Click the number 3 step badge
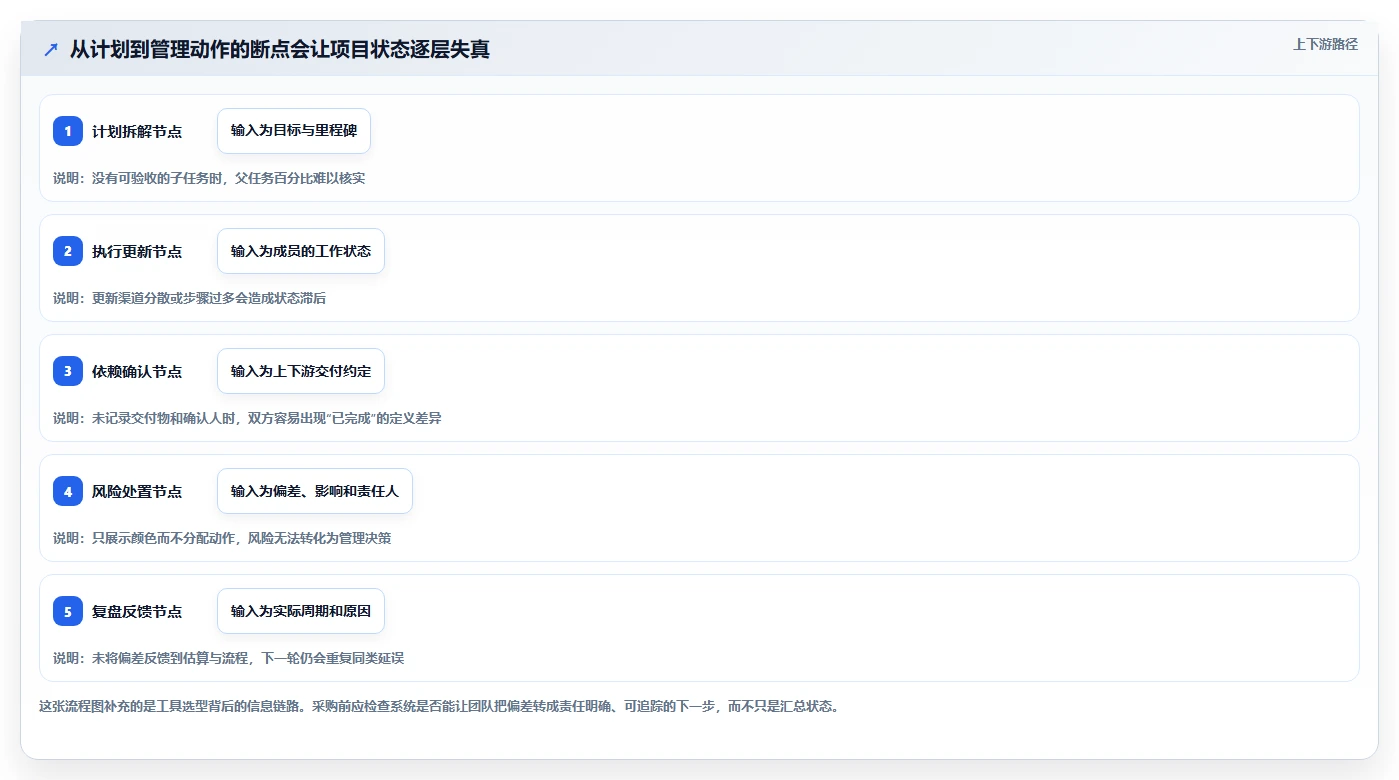This screenshot has width=1399, height=780. pyautogui.click(x=68, y=371)
